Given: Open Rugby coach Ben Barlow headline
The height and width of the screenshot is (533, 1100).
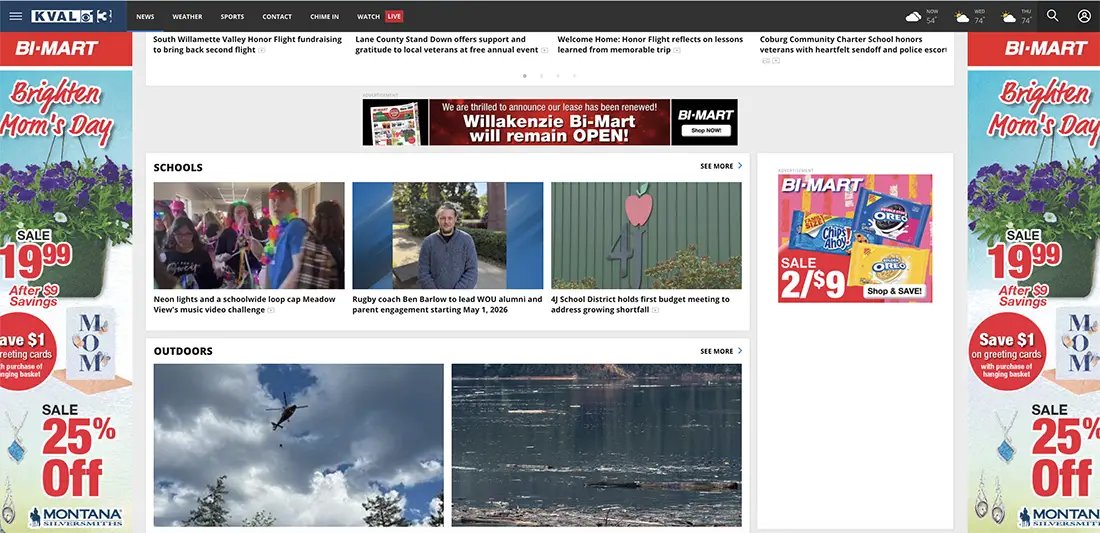Looking at the screenshot, I should coord(447,304).
